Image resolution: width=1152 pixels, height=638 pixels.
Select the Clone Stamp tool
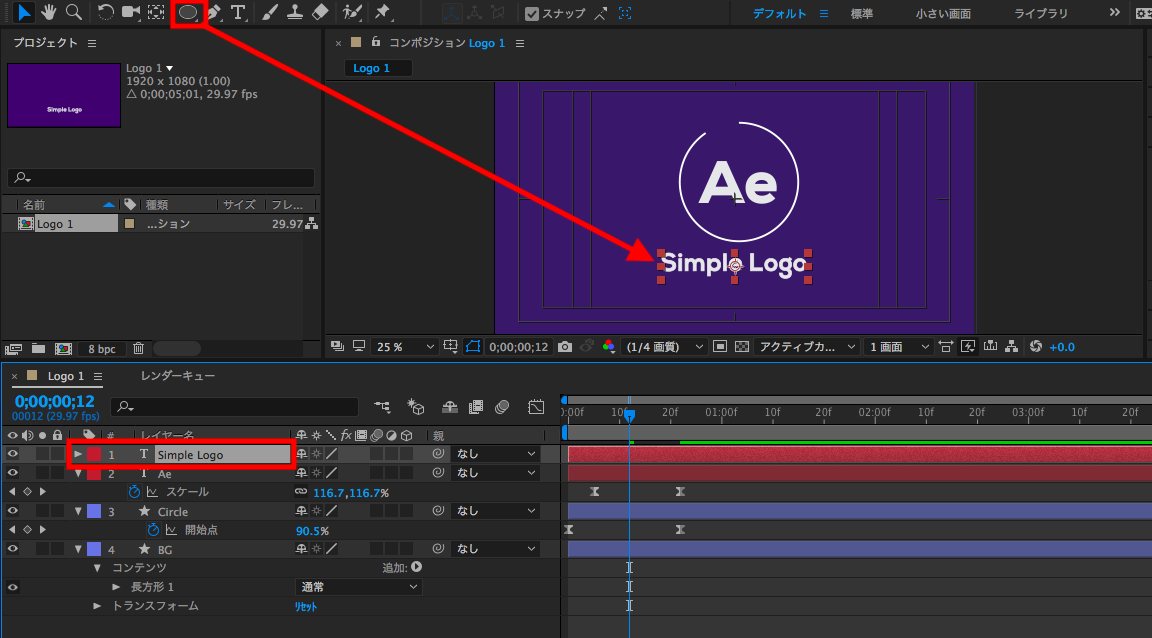295,12
